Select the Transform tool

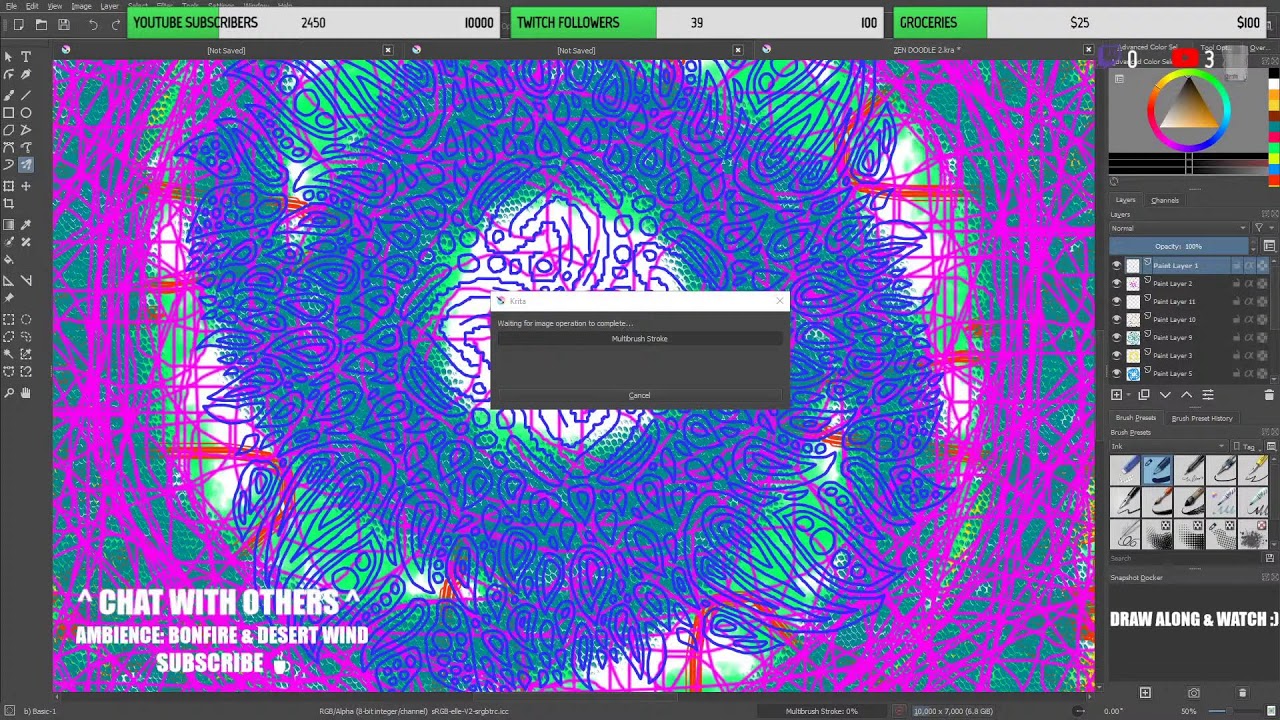click(9, 186)
